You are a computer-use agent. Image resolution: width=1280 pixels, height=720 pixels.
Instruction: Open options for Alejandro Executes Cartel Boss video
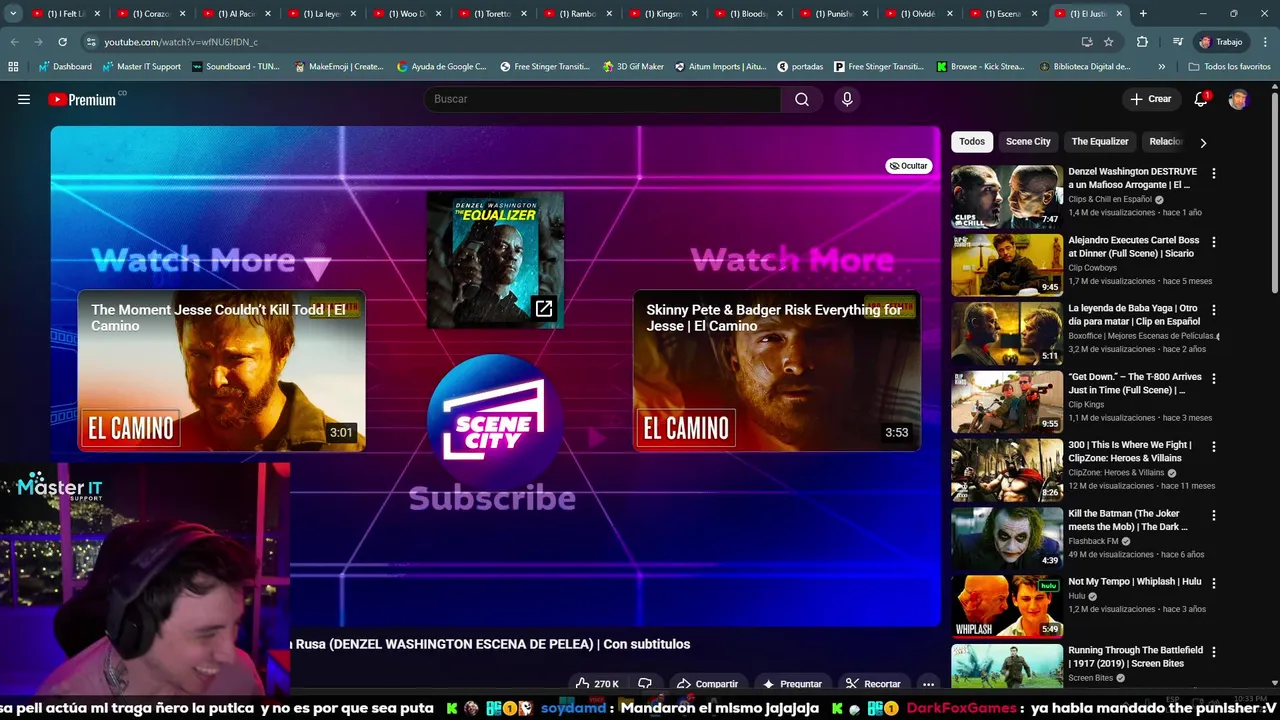pos(1214,242)
